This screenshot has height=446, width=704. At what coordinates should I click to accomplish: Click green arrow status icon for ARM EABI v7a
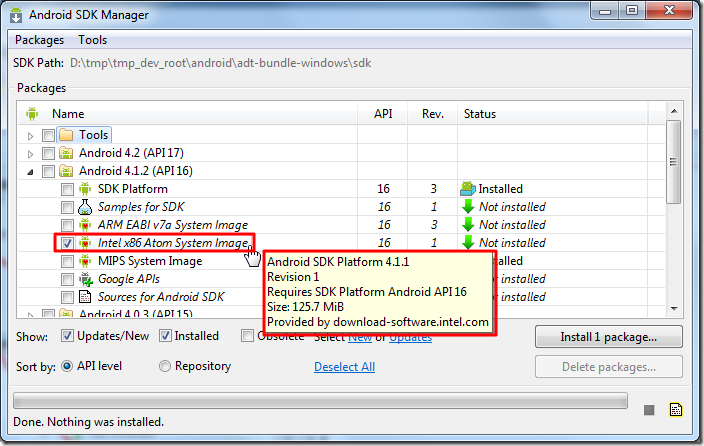tap(468, 225)
